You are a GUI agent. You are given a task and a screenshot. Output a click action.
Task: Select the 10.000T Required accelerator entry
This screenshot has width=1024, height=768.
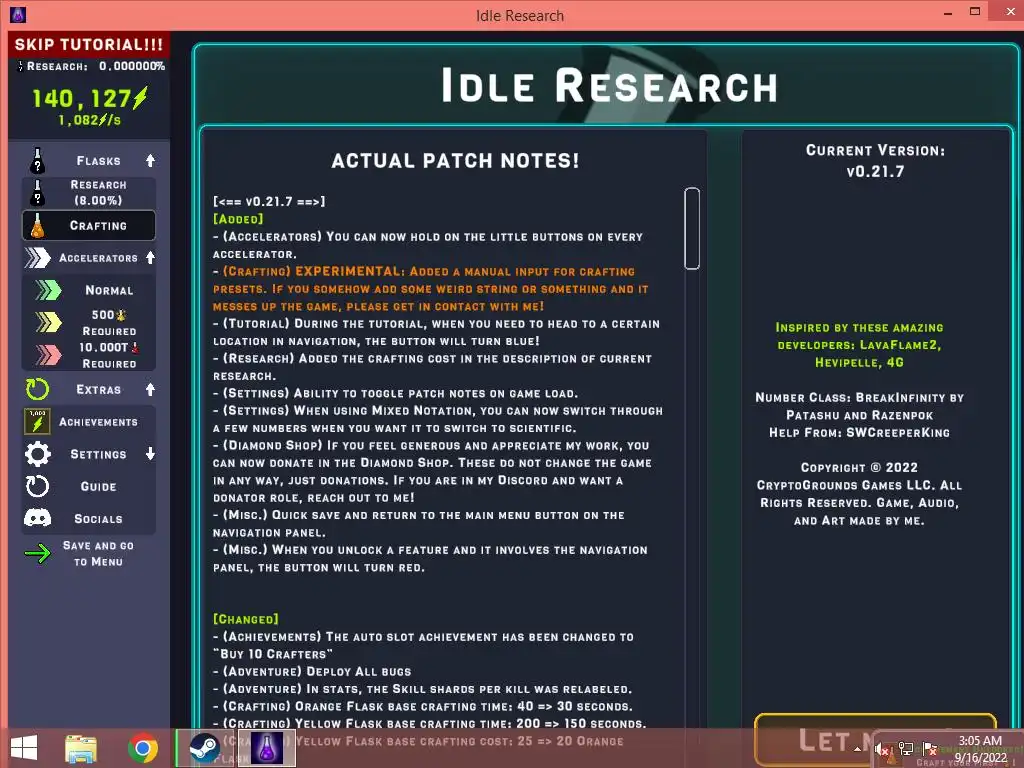coord(89,355)
